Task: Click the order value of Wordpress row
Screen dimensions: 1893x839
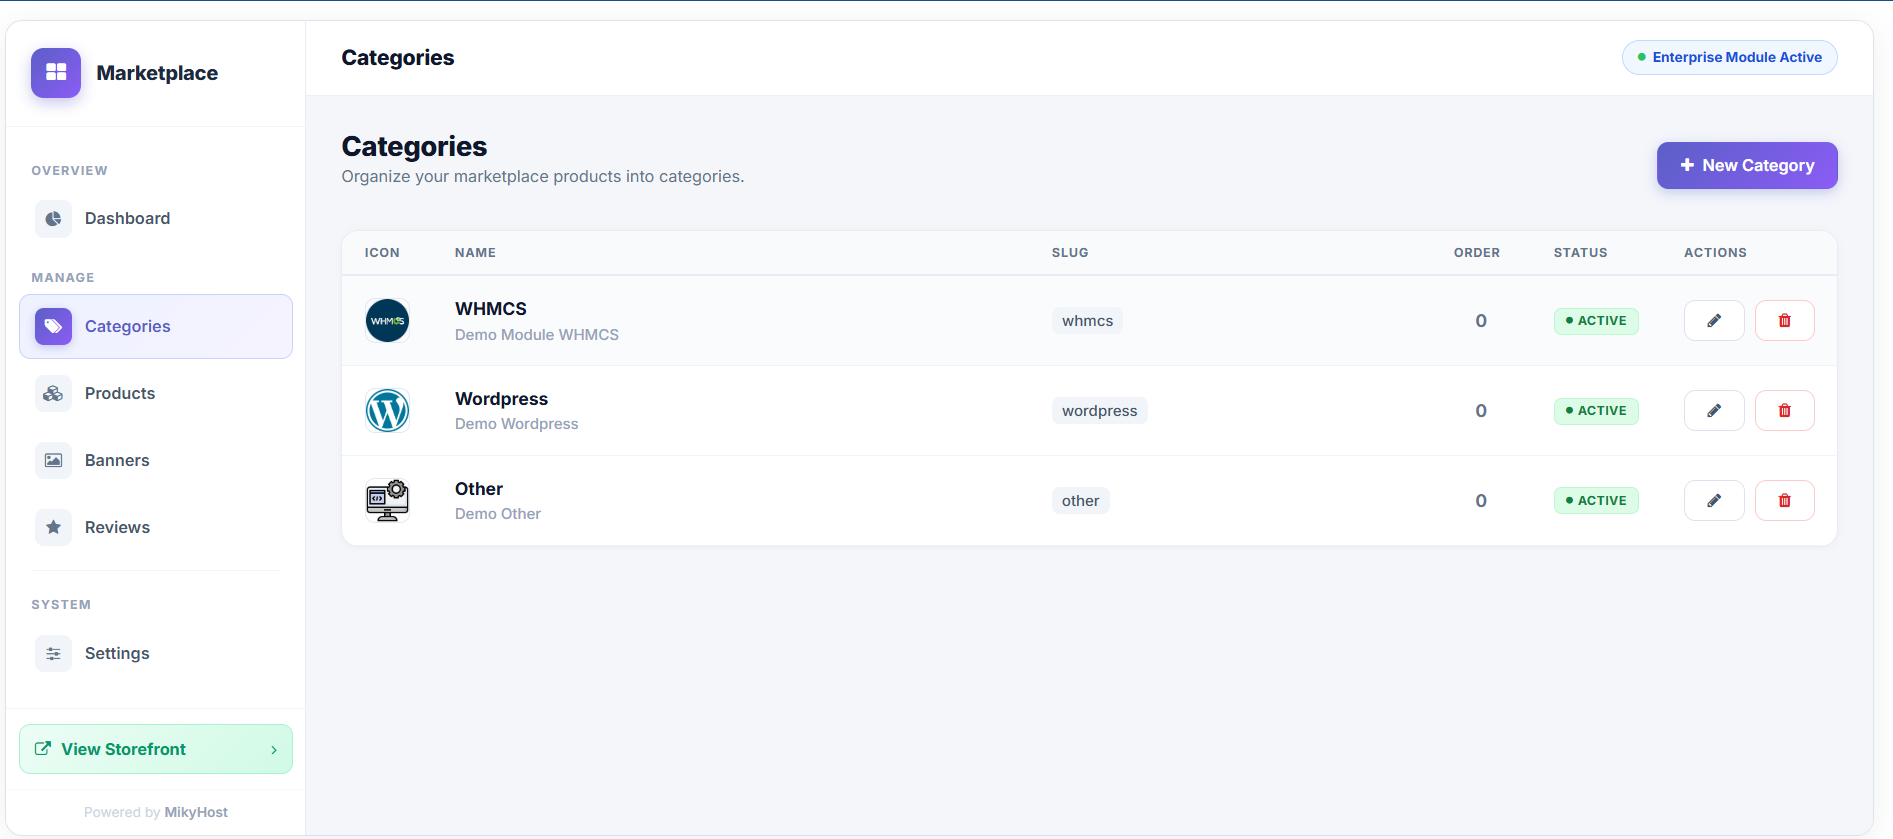Action: 1481,411
